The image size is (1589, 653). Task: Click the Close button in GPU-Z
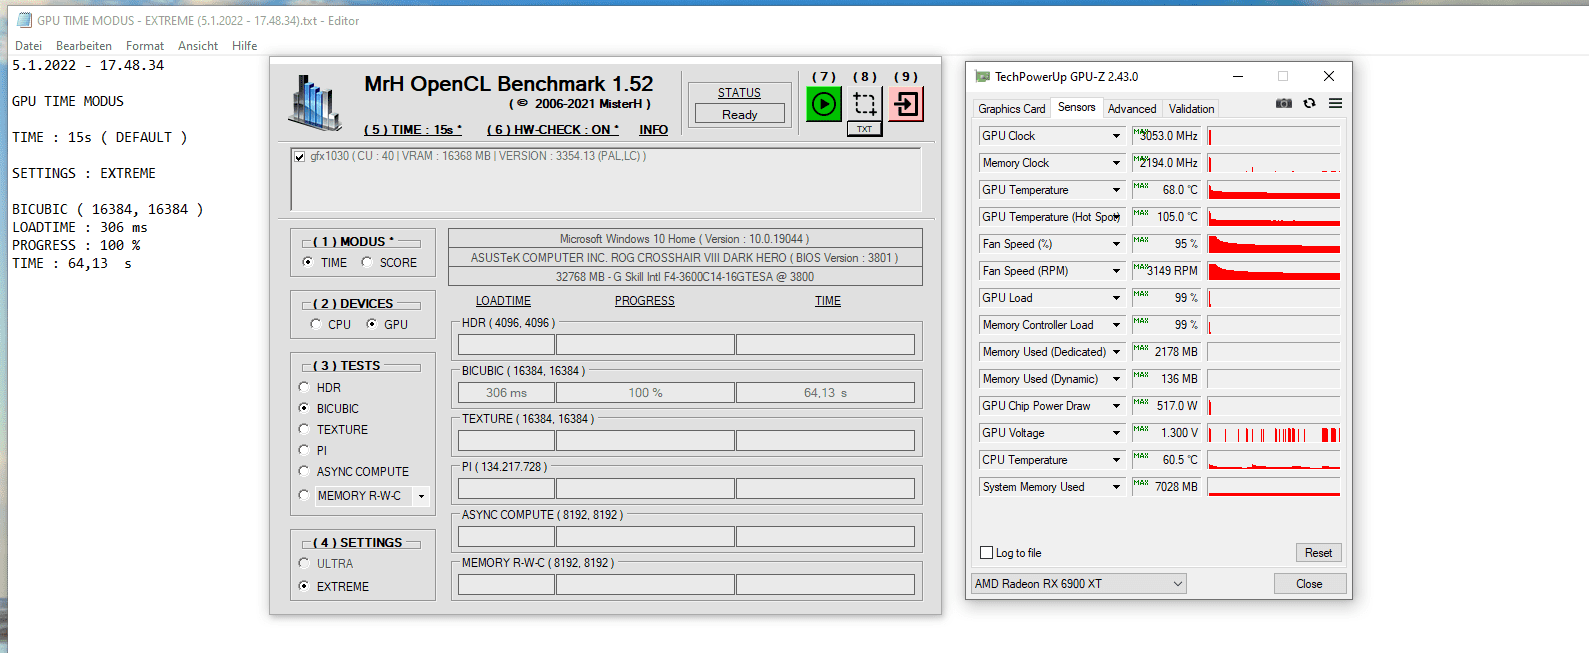(x=1309, y=584)
